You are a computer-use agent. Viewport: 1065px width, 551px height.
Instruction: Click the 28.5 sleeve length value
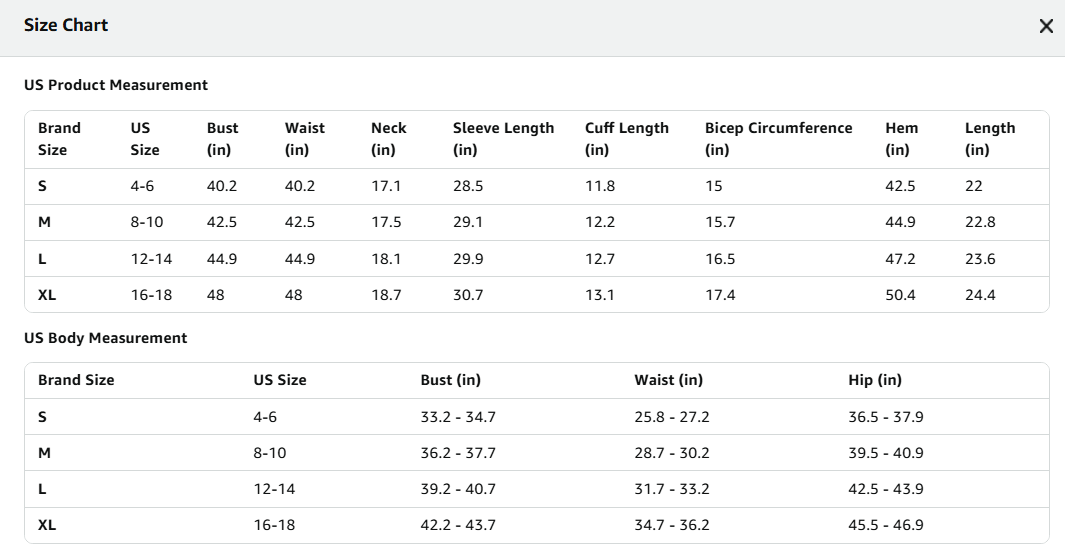coord(468,186)
